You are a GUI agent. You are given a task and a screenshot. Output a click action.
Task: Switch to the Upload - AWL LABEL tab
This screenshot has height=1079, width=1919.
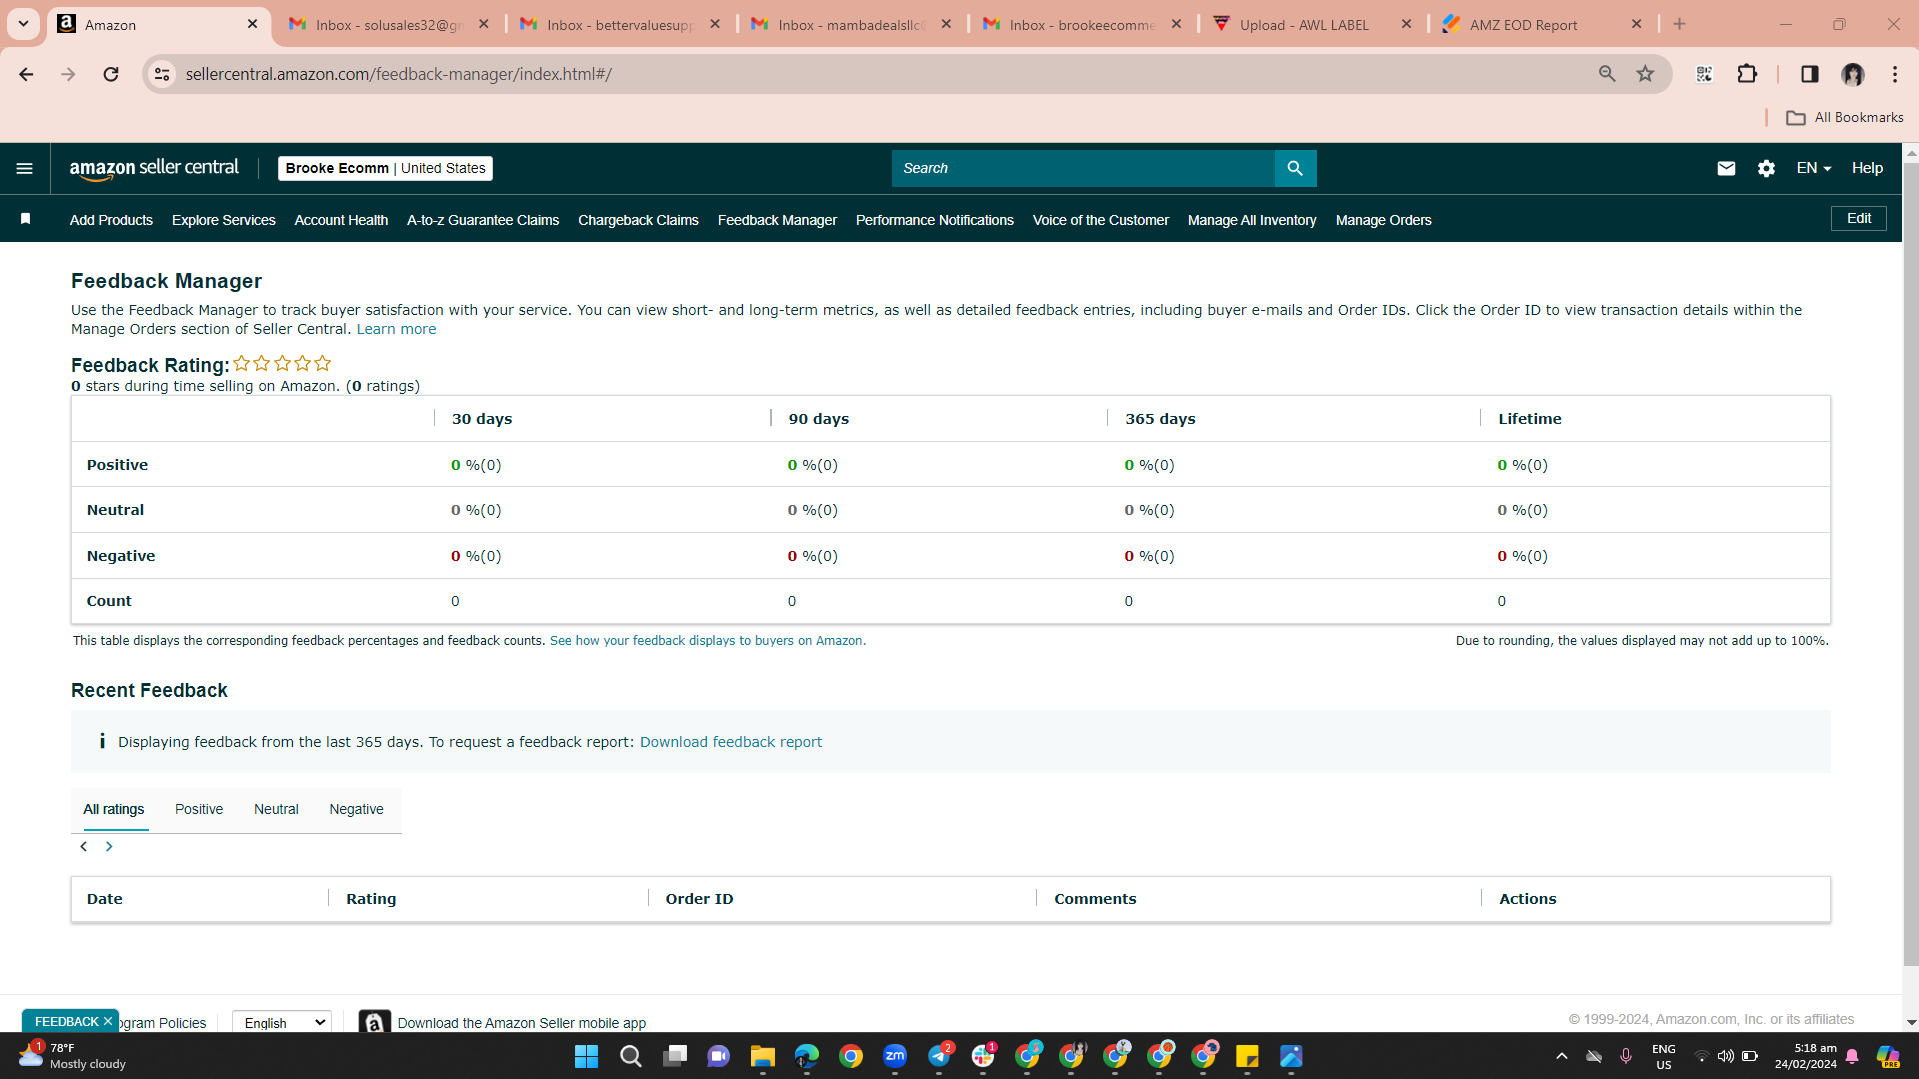pos(1313,24)
